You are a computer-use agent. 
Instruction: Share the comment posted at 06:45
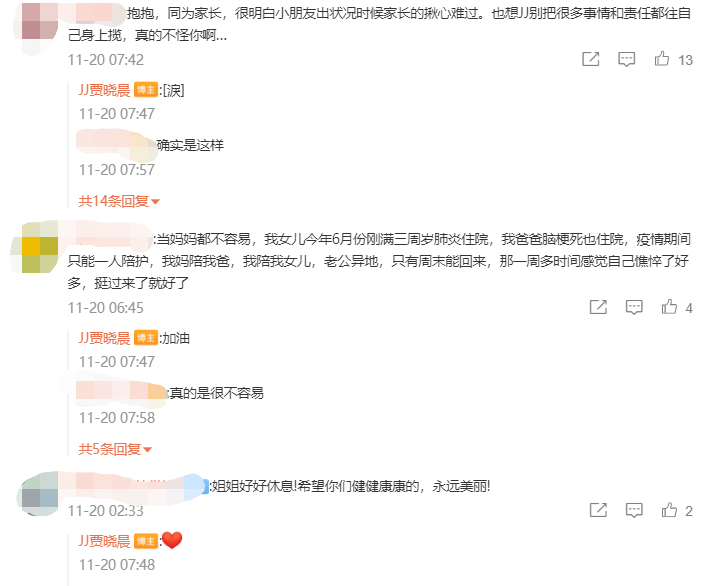[598, 307]
